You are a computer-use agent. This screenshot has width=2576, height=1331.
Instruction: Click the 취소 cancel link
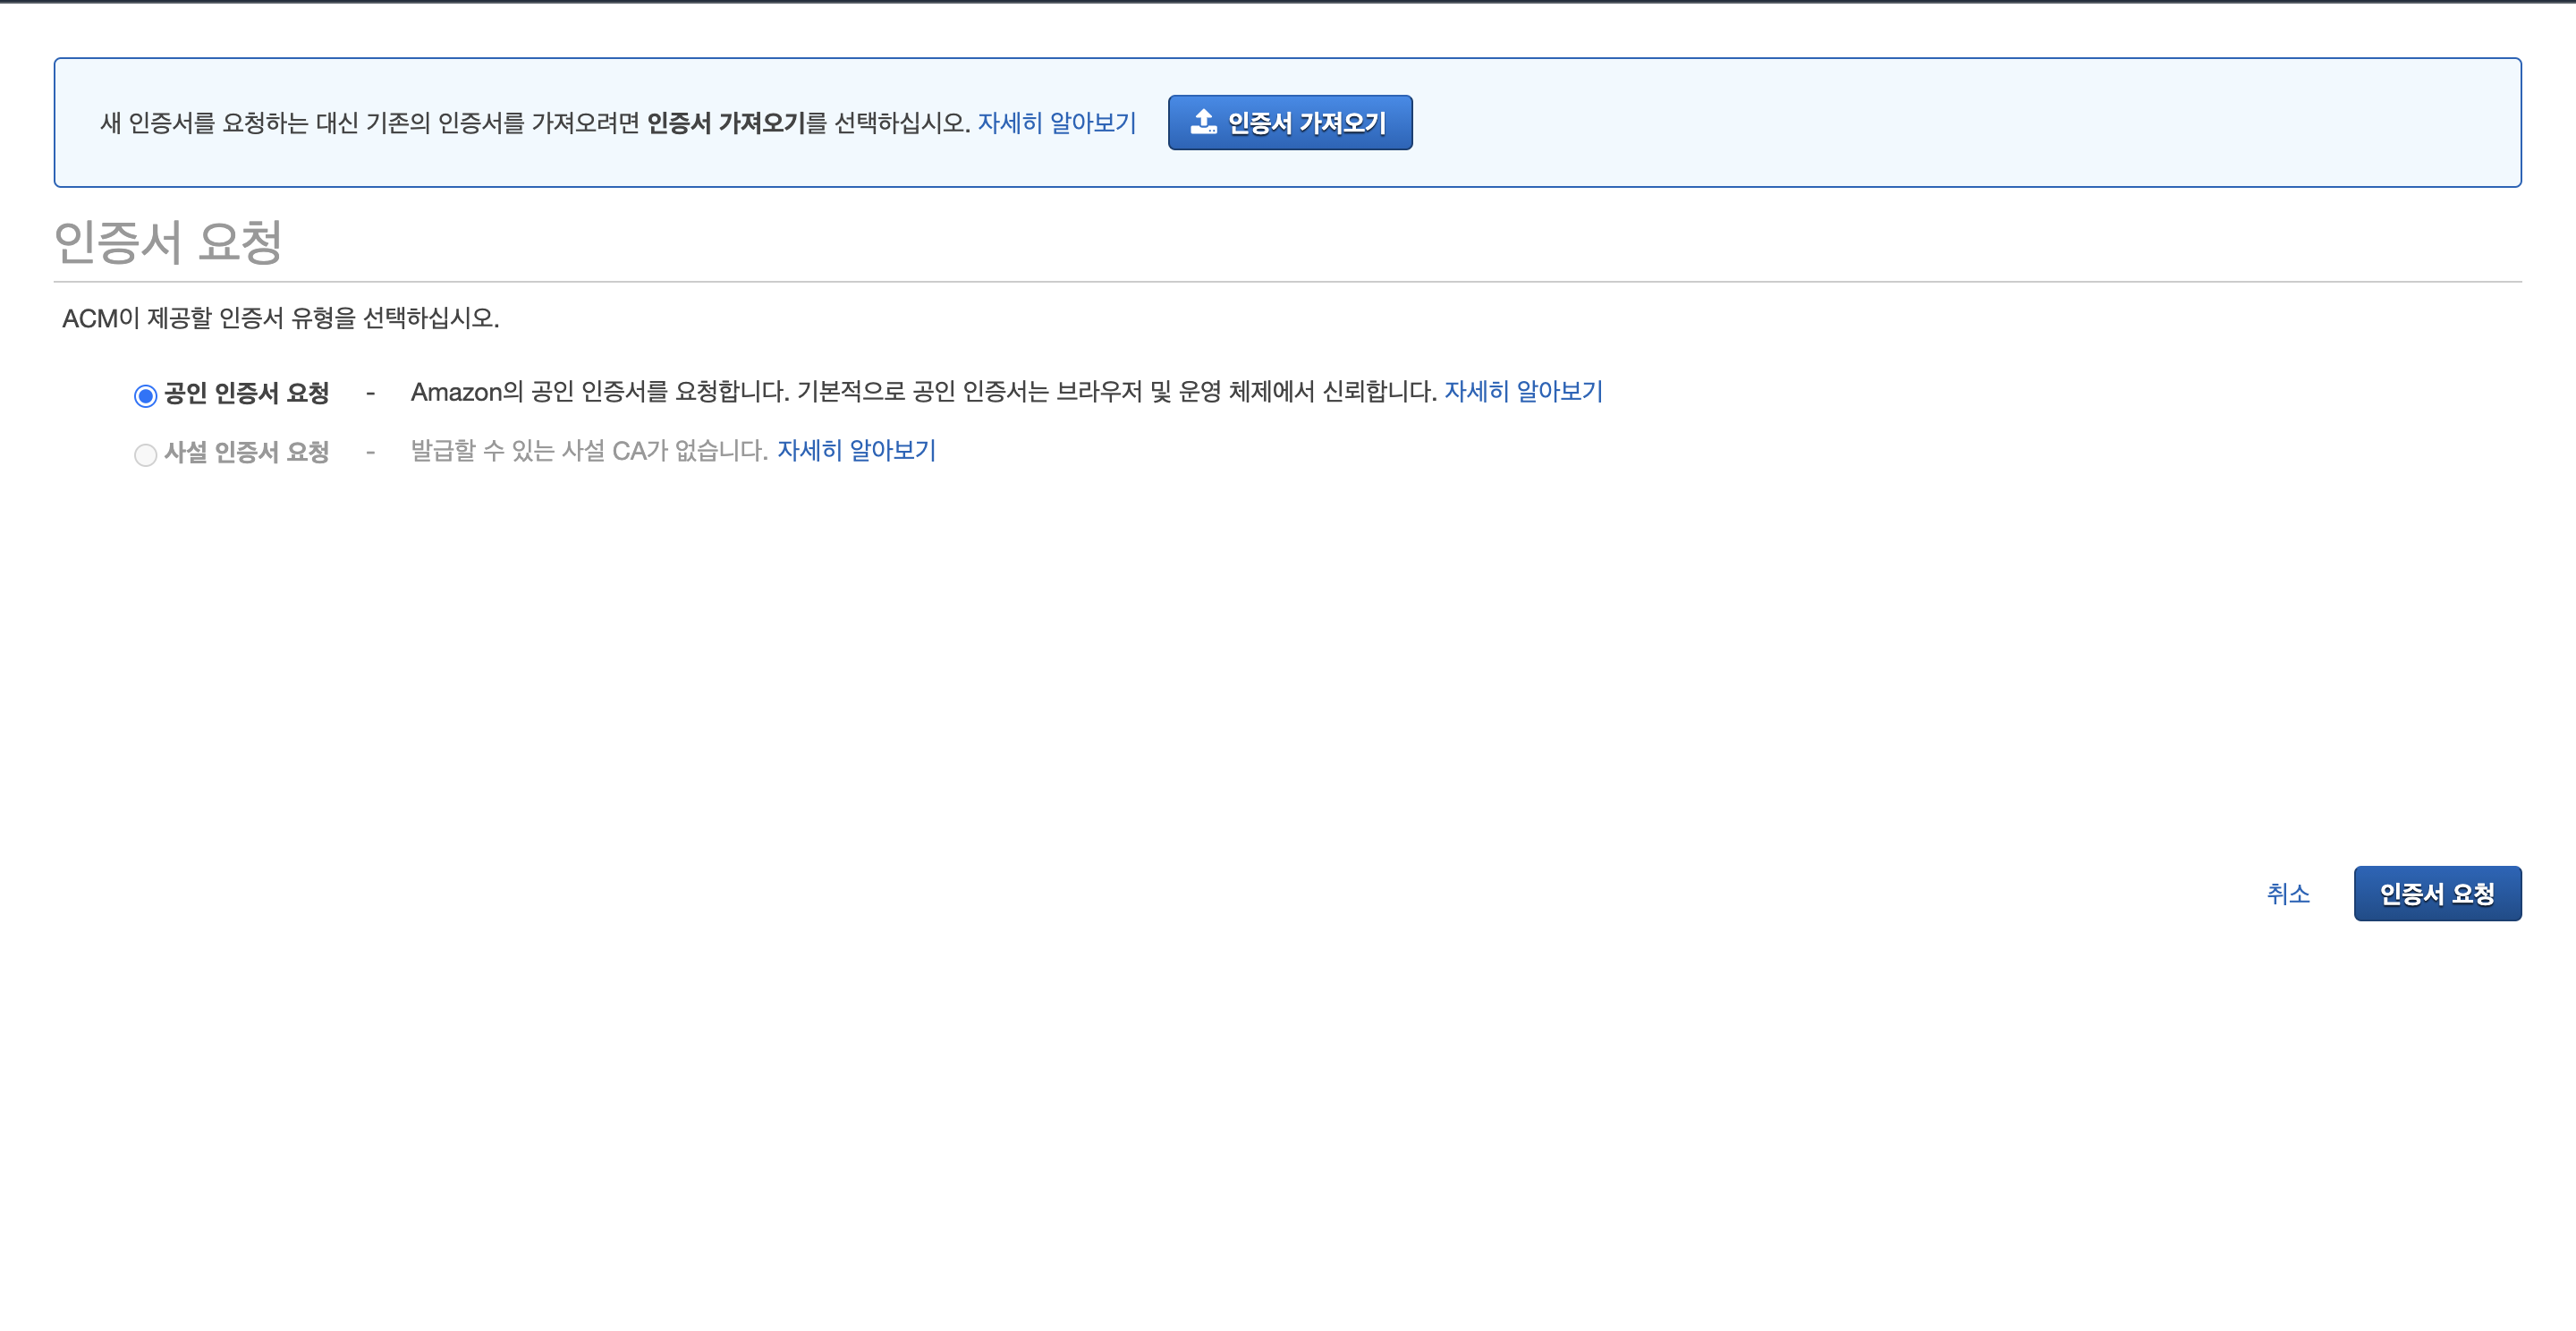pyautogui.click(x=2287, y=893)
